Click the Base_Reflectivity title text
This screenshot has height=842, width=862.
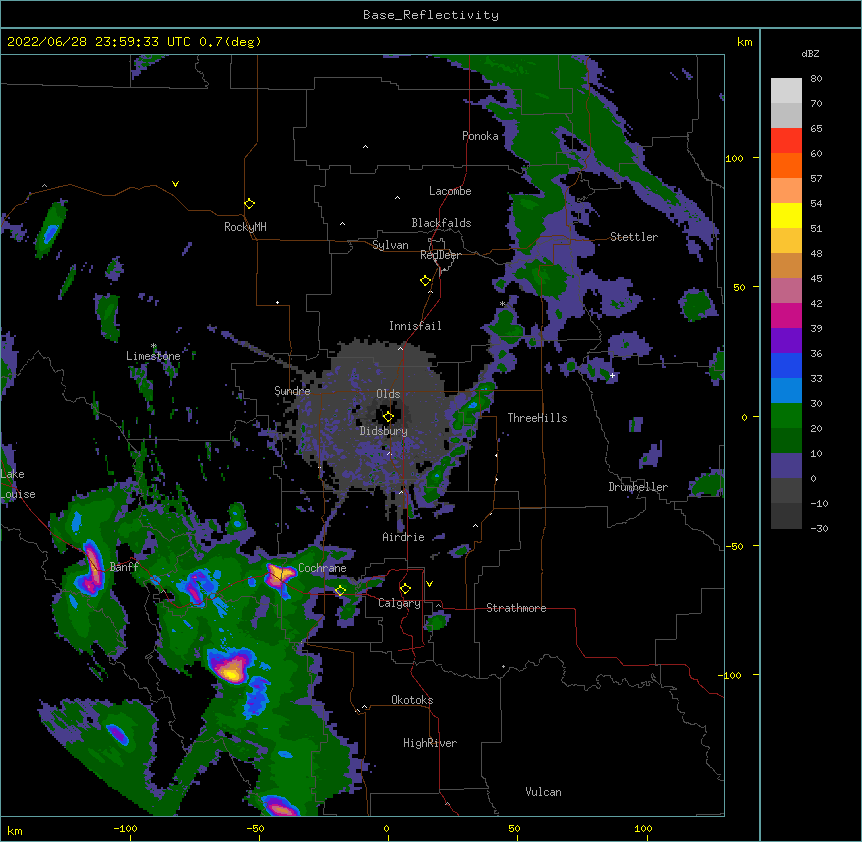pyautogui.click(x=431, y=15)
